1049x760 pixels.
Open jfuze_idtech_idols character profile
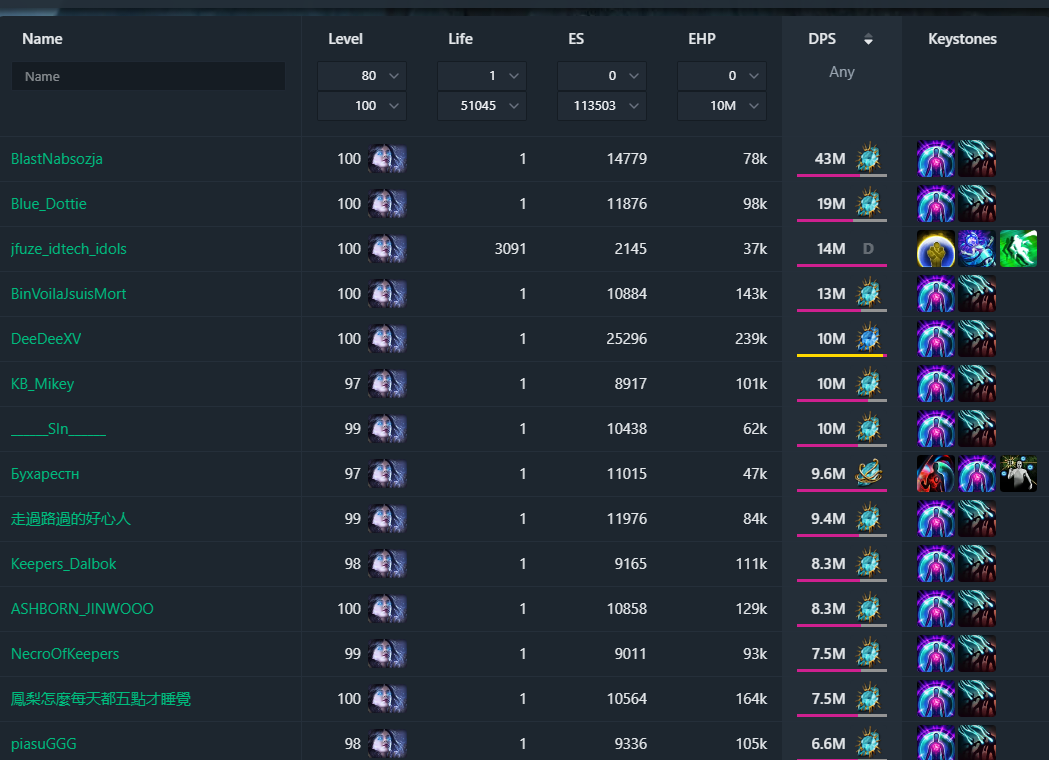click(69, 248)
